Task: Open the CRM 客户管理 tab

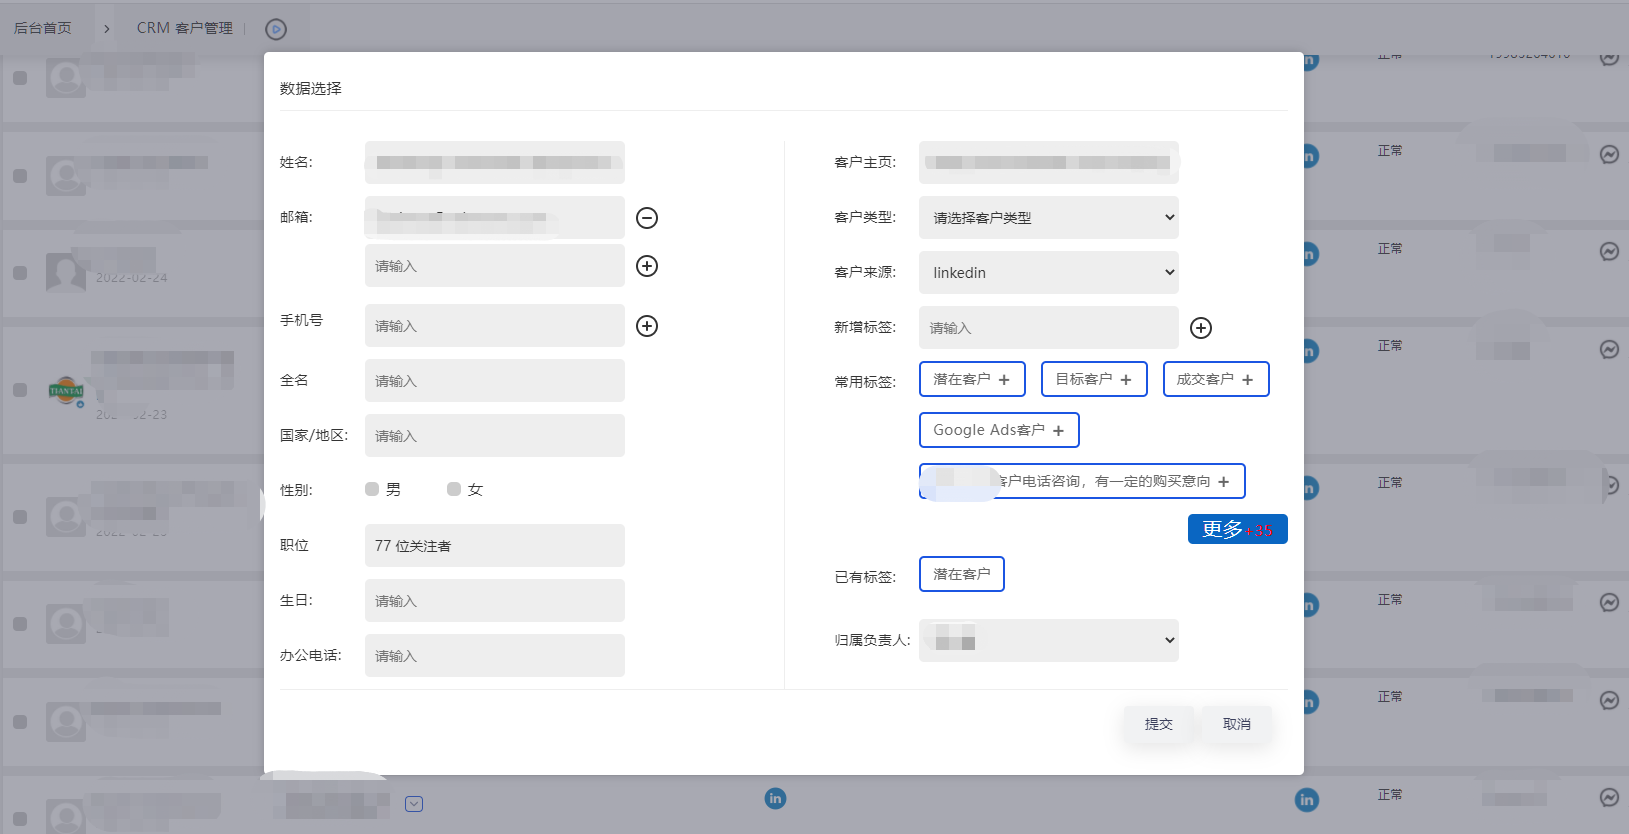Action: (184, 28)
